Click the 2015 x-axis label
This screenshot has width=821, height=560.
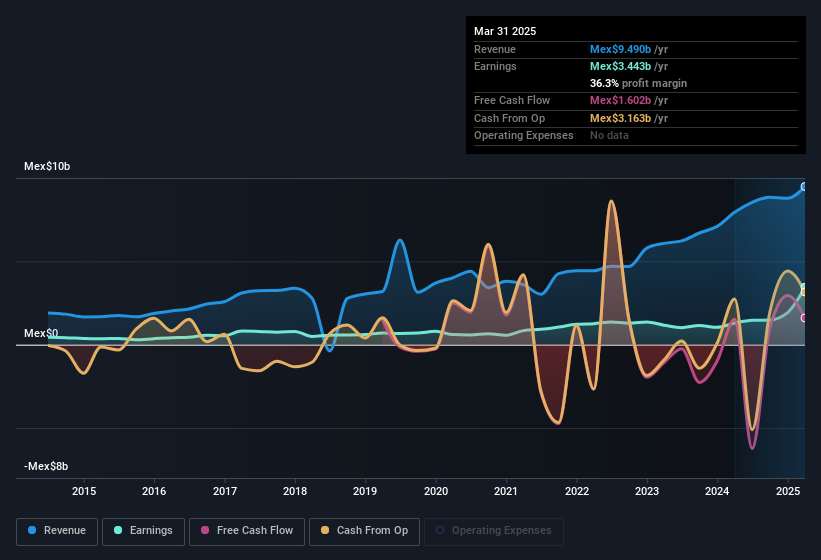pyautogui.click(x=84, y=491)
